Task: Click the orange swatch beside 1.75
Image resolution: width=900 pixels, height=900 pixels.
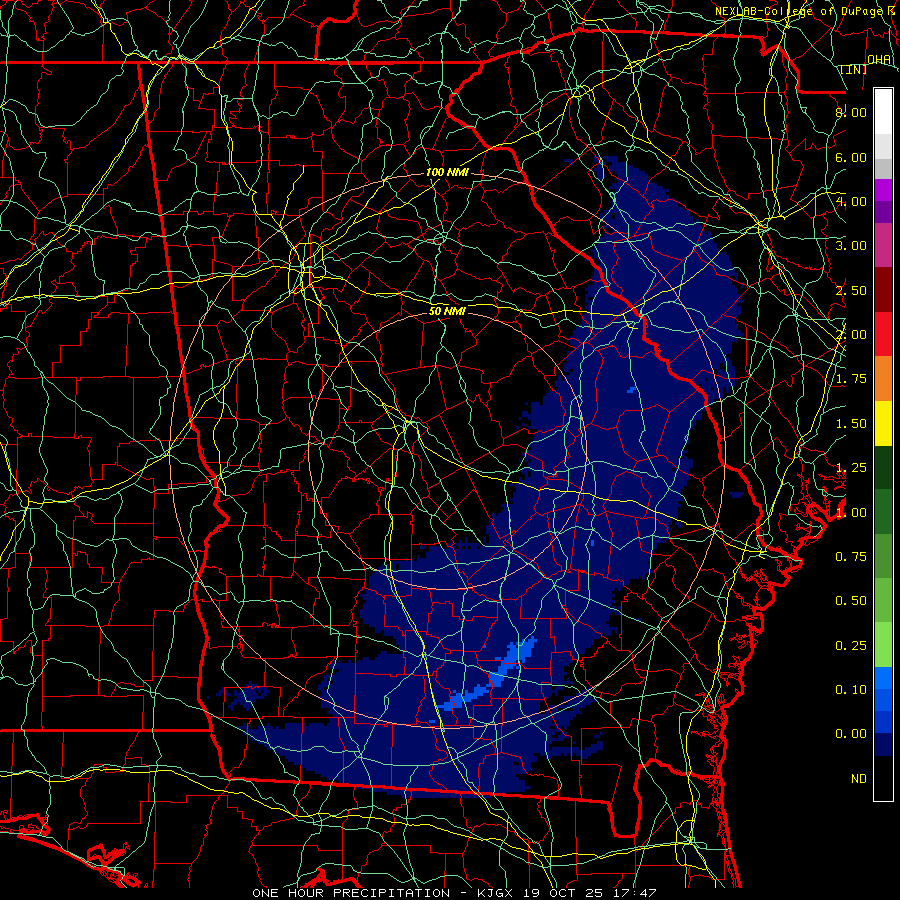Action: tap(883, 379)
